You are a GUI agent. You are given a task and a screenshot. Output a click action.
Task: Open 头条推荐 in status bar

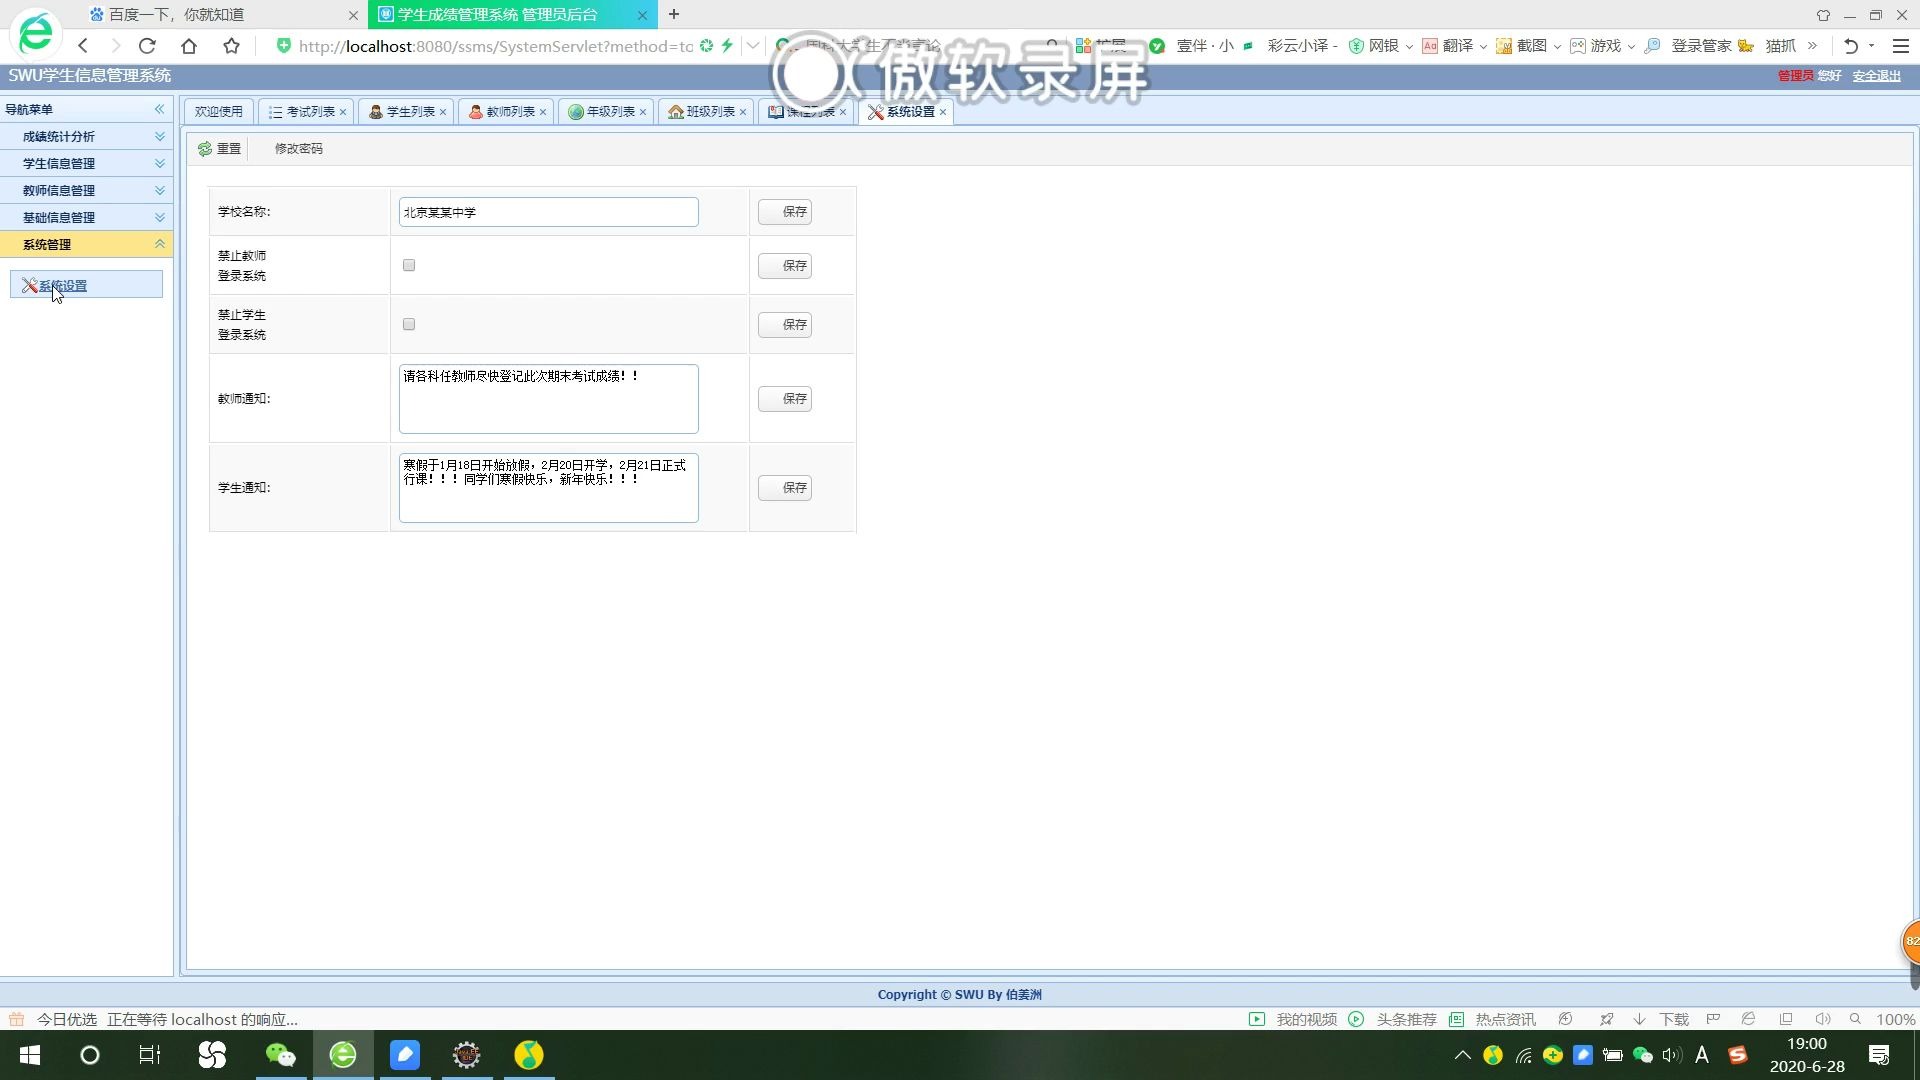tap(1393, 1019)
